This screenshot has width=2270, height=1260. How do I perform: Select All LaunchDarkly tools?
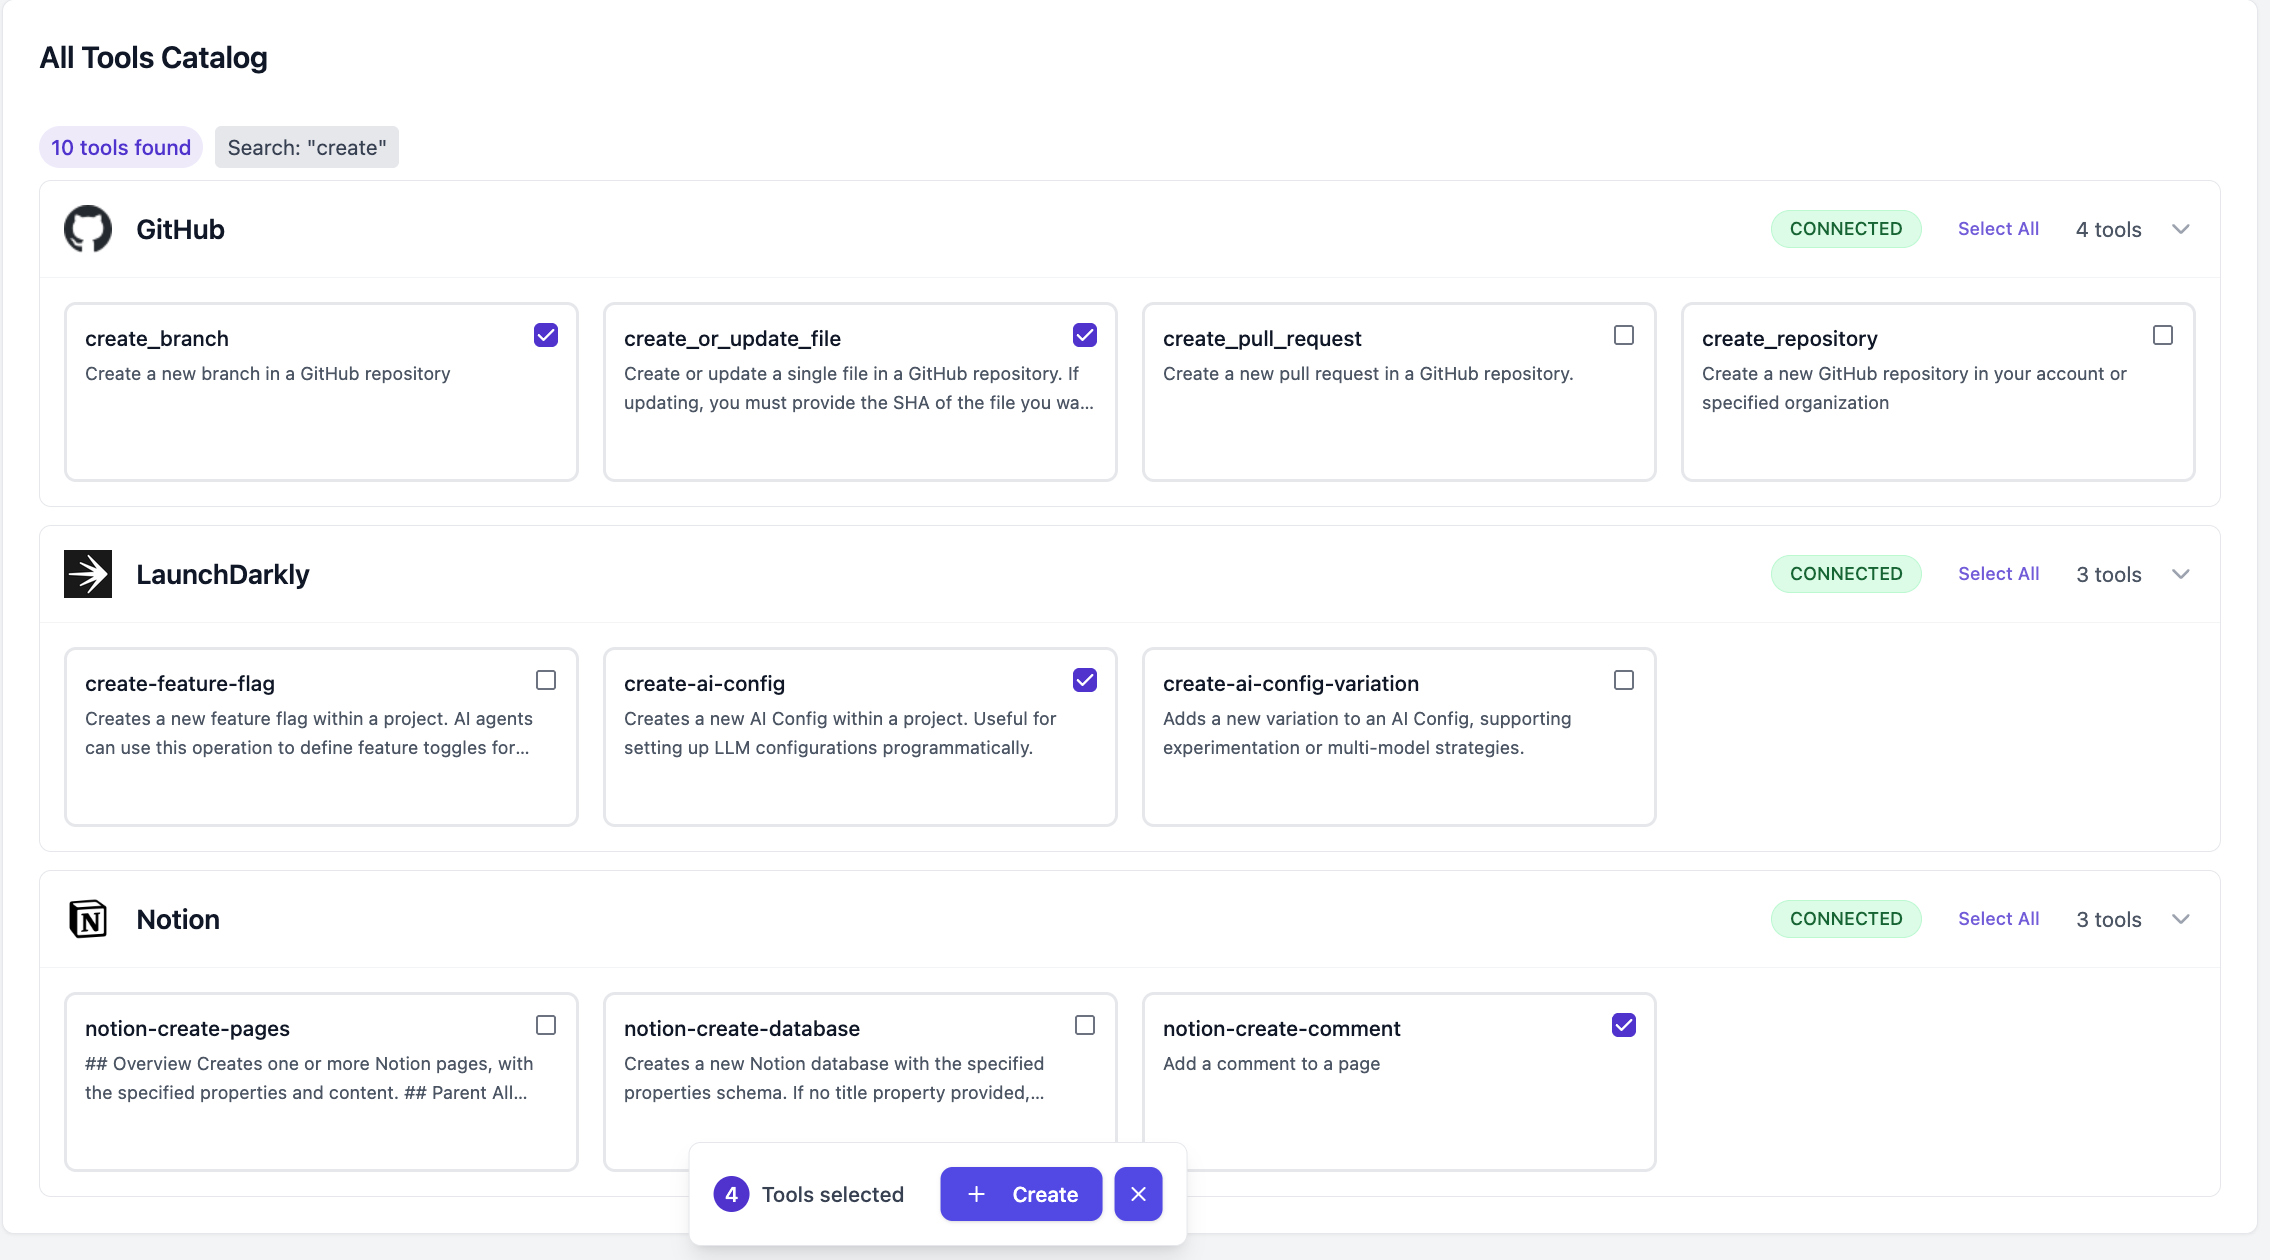click(x=1998, y=574)
